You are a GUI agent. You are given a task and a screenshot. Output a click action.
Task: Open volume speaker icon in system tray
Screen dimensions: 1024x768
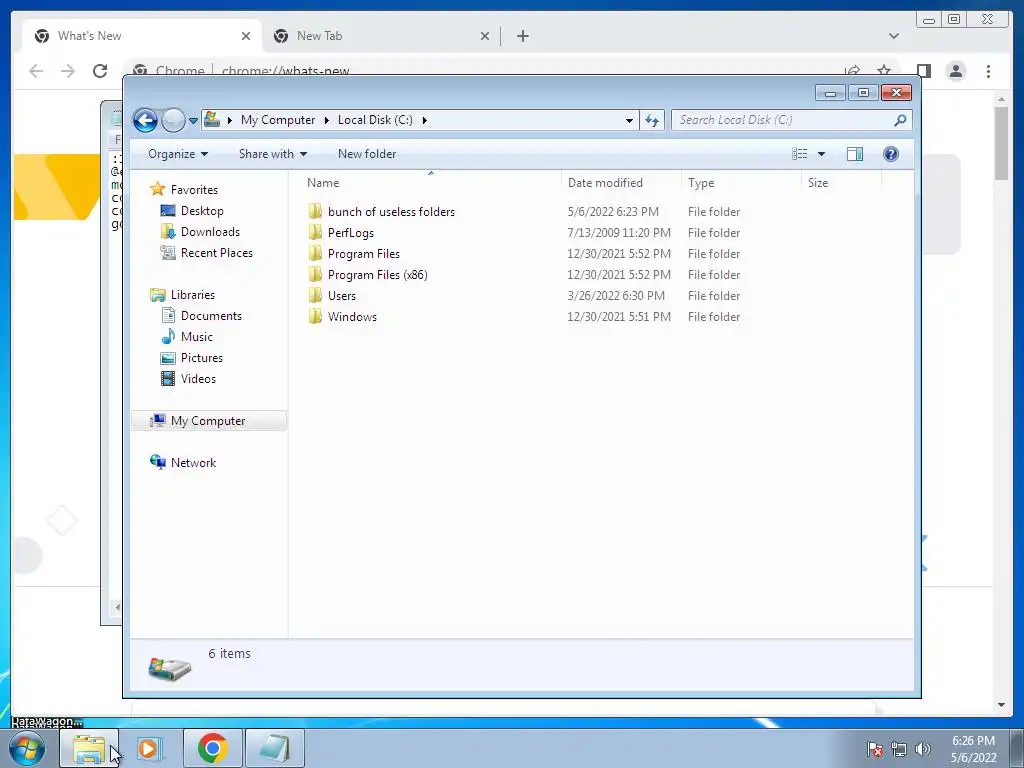[922, 749]
